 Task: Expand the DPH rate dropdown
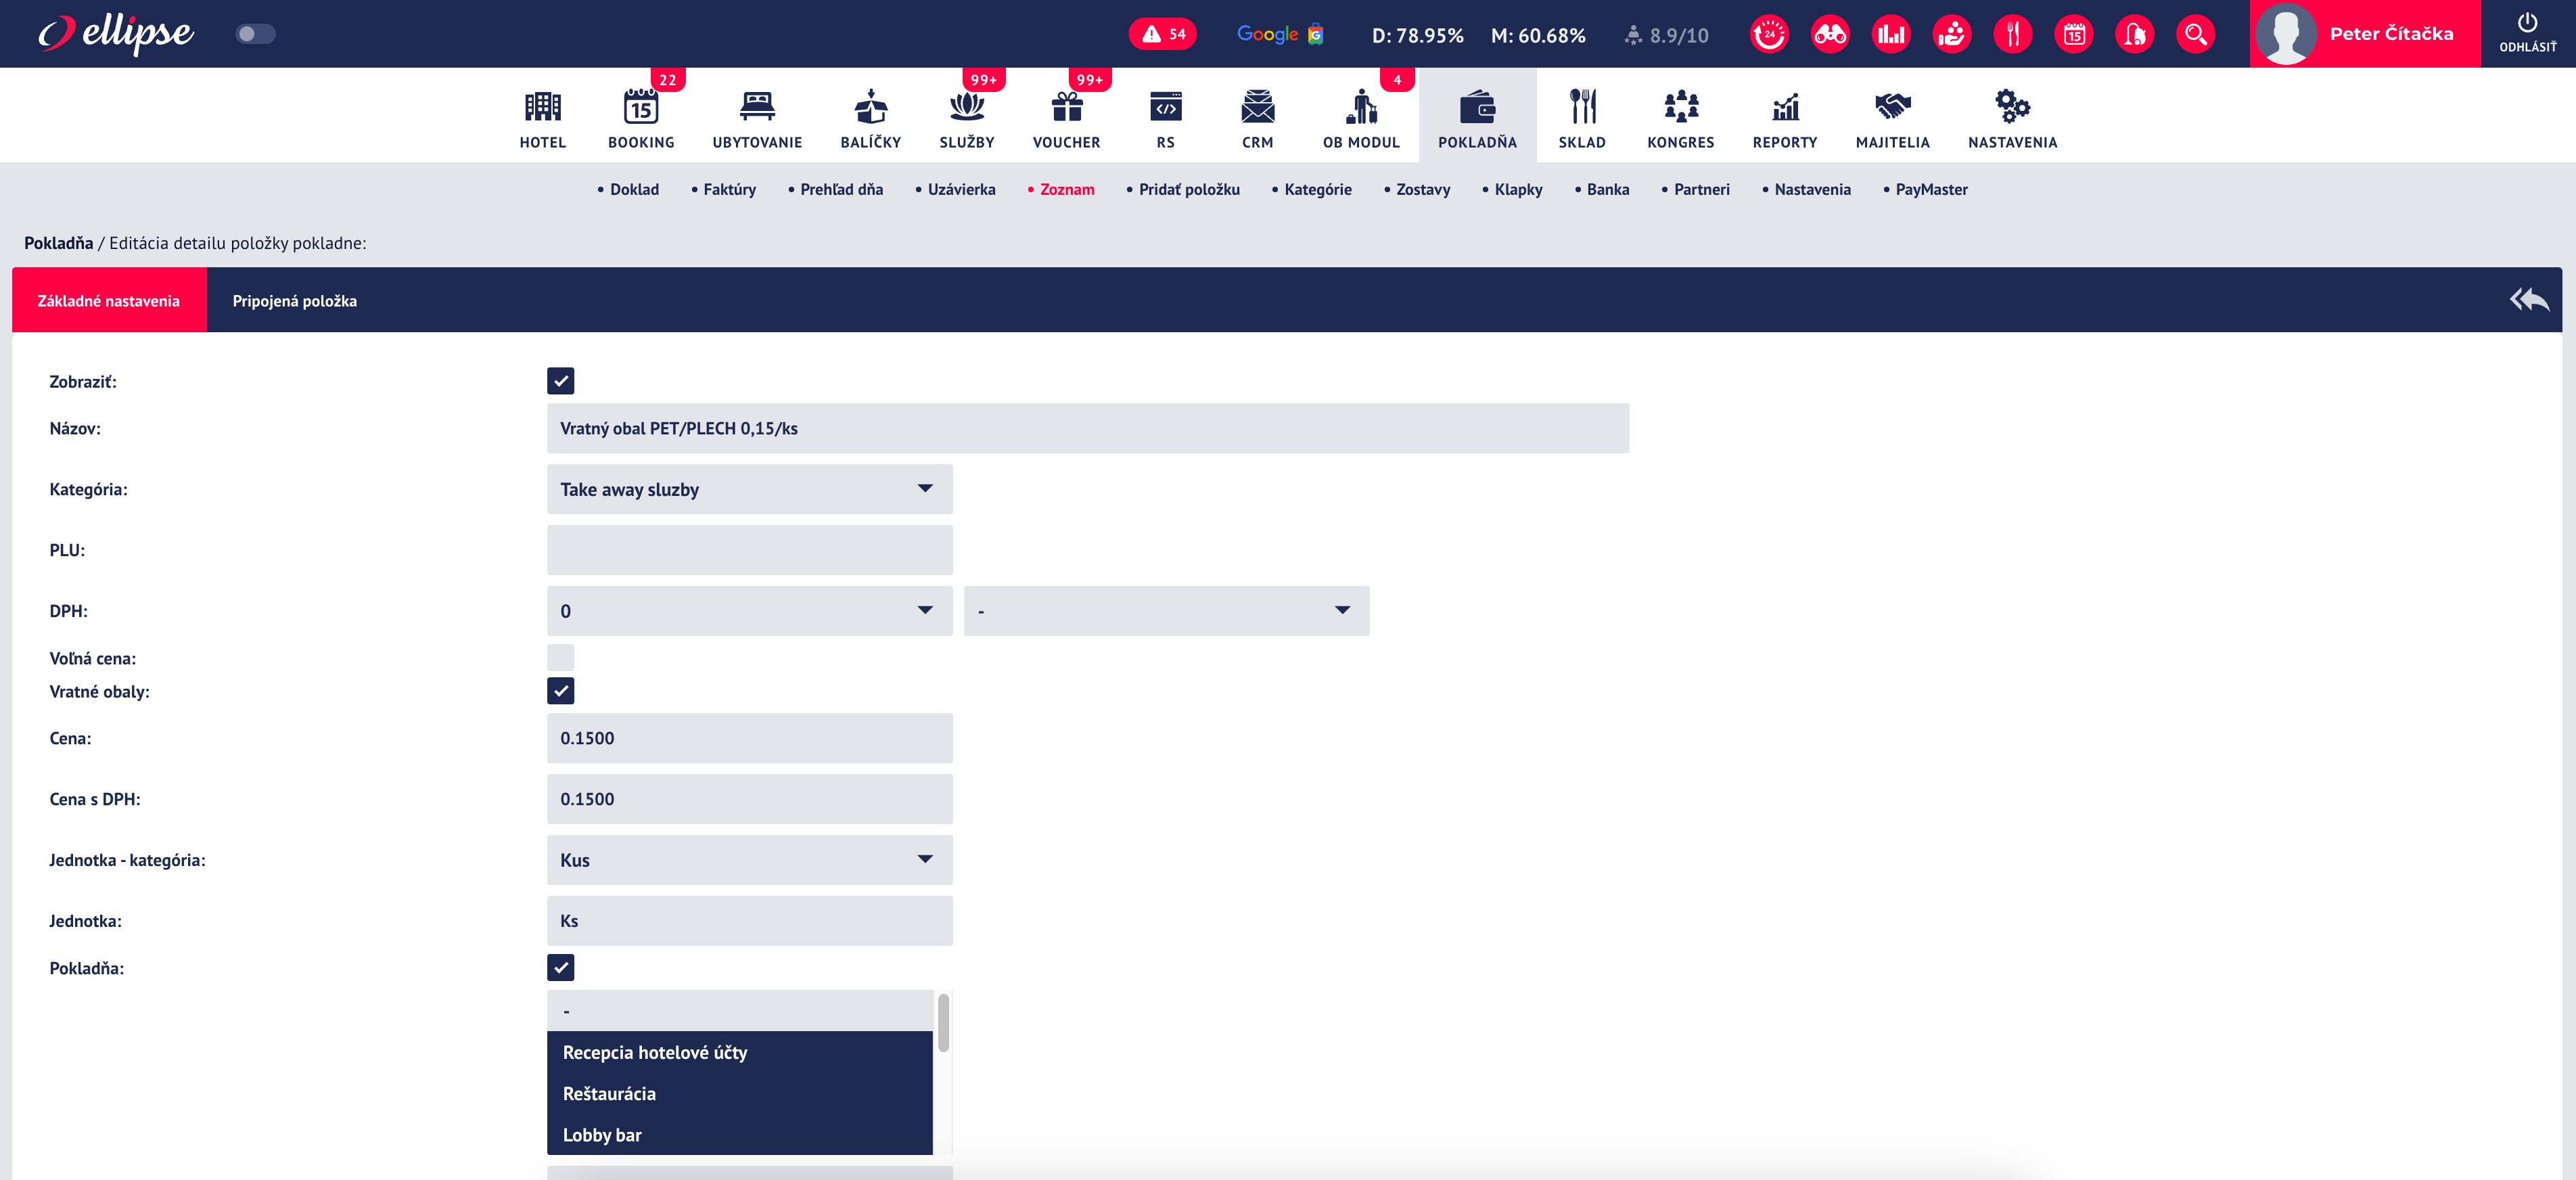(x=749, y=611)
